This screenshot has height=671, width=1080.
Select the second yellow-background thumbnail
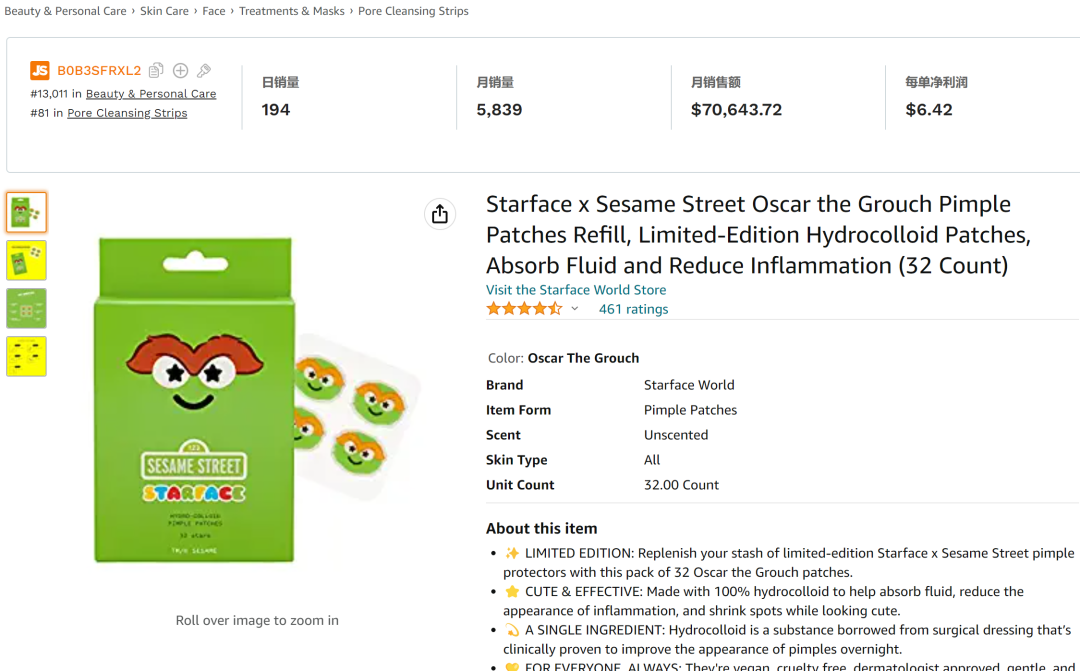tap(27, 260)
